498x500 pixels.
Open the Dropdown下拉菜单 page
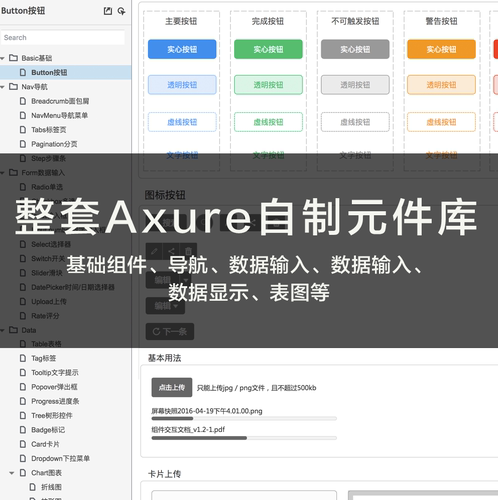(61, 459)
